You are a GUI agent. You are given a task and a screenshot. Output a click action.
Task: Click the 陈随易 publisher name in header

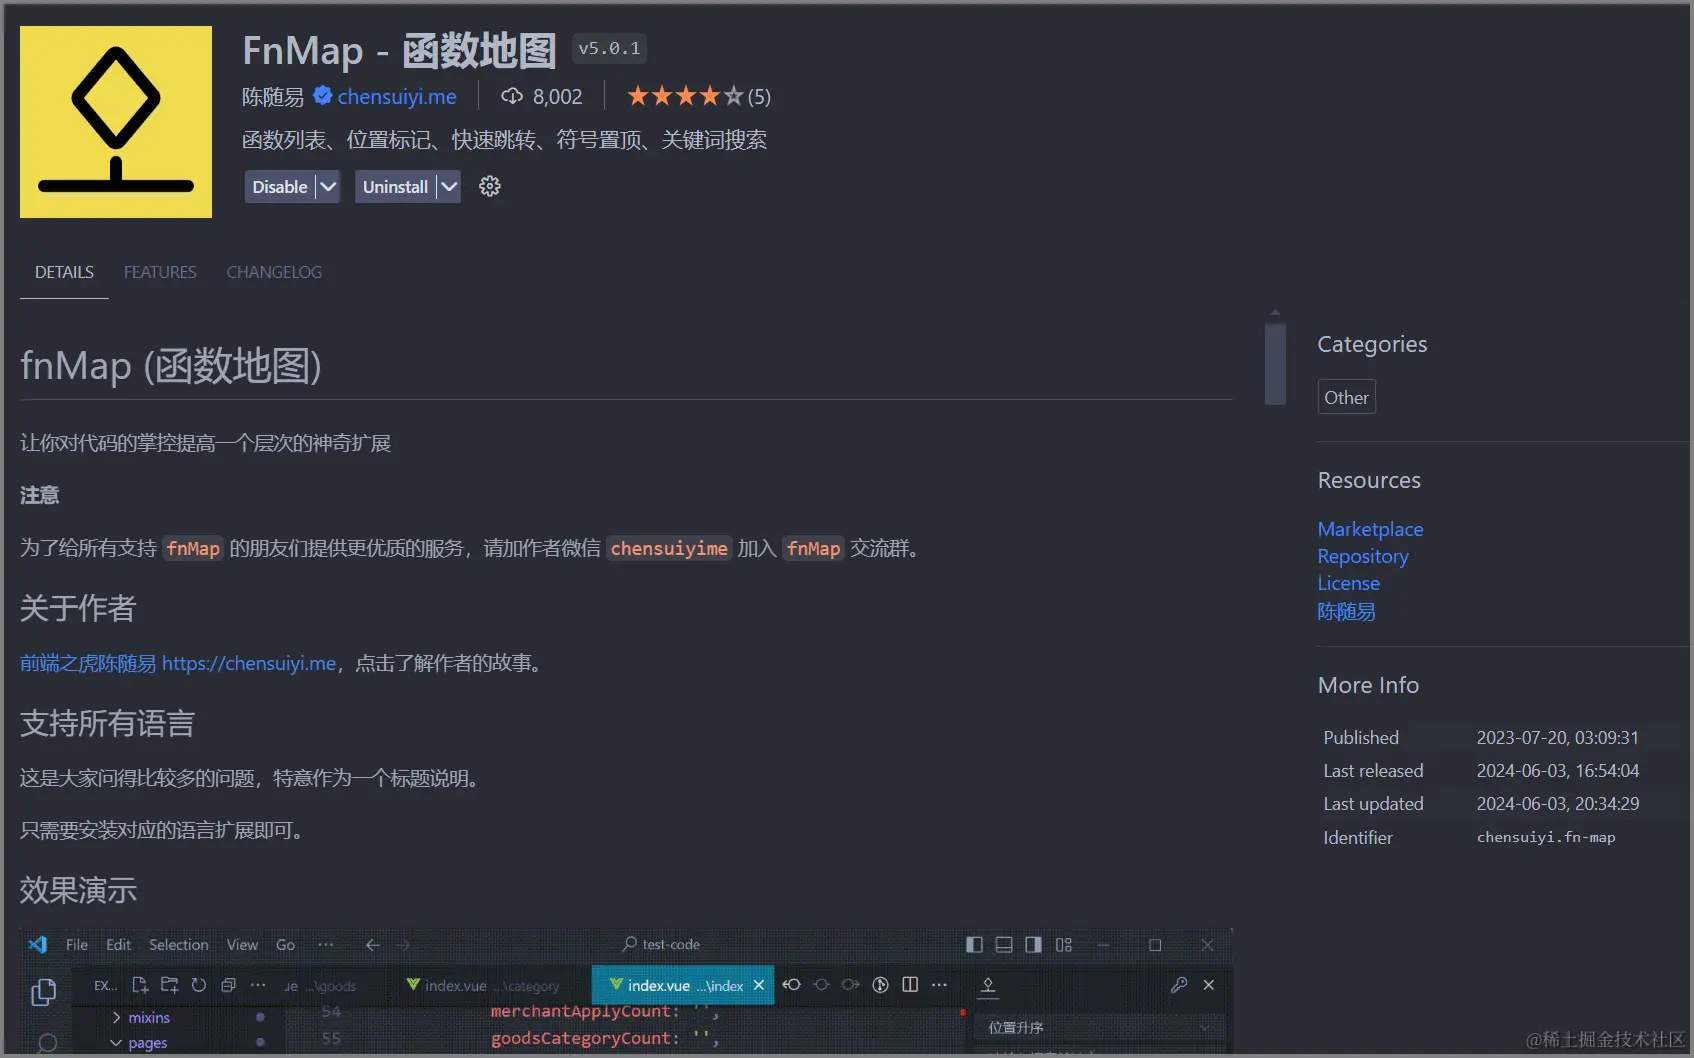(x=273, y=97)
